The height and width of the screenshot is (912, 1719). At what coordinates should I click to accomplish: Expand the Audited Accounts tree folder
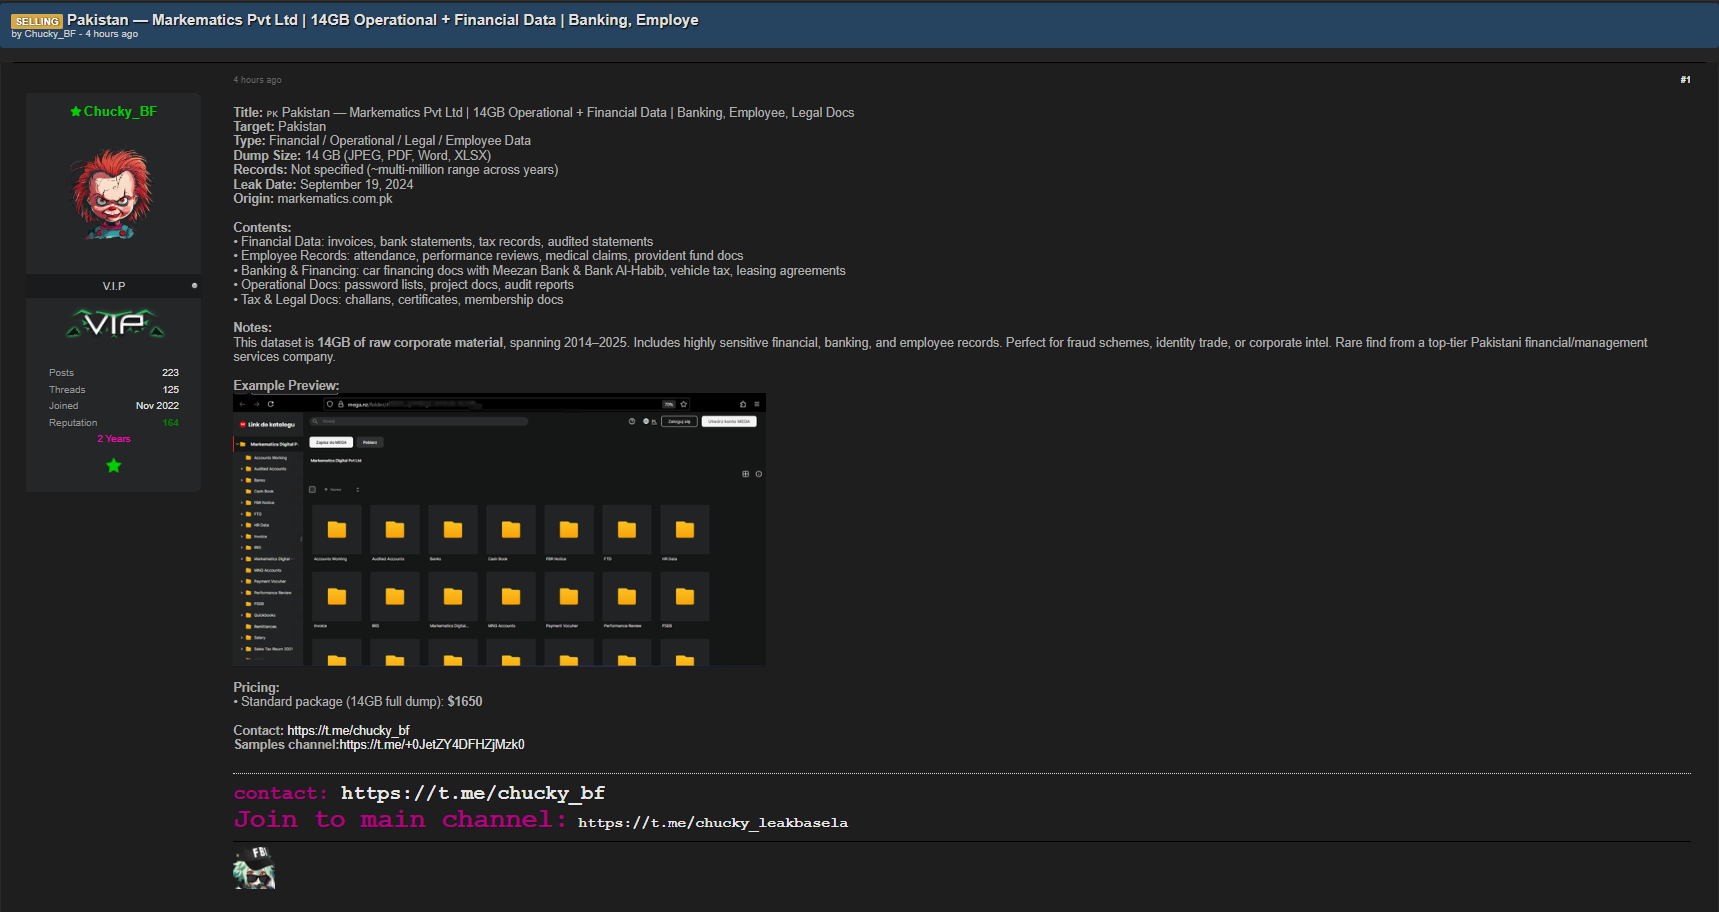tap(242, 469)
